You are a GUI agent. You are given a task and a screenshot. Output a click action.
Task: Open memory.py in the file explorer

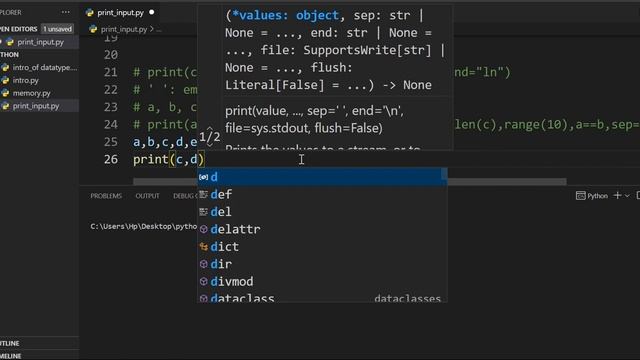click(x=39, y=93)
